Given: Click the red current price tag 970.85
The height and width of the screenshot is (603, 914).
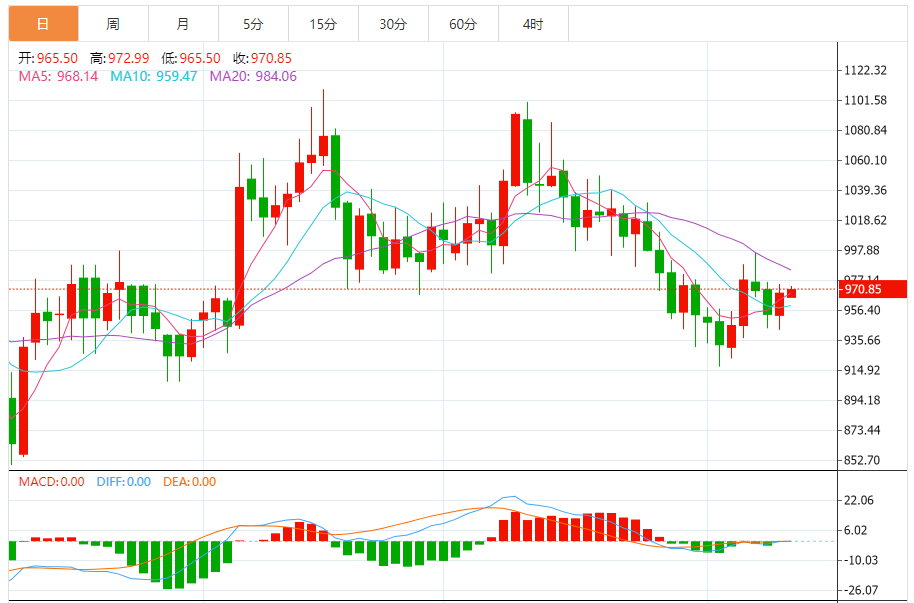Looking at the screenshot, I should [x=872, y=289].
